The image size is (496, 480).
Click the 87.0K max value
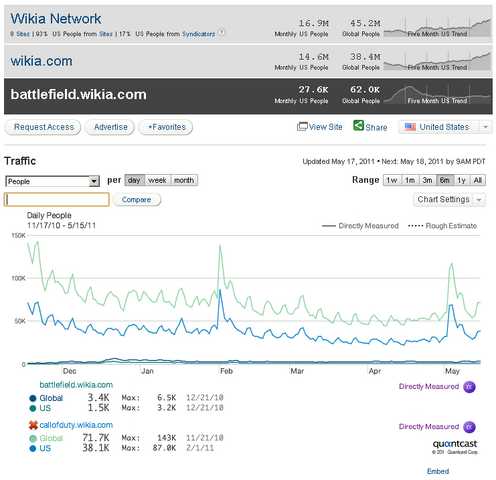click(x=164, y=448)
